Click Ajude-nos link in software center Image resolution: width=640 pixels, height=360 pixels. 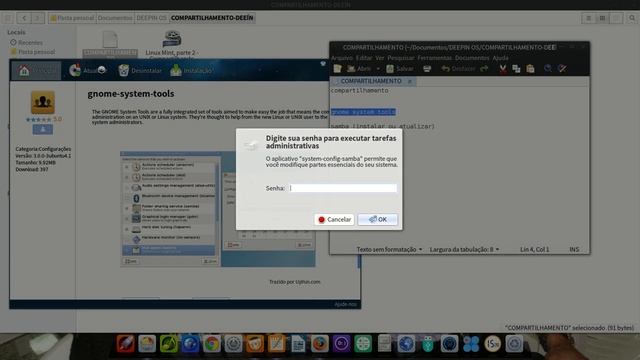(345, 304)
